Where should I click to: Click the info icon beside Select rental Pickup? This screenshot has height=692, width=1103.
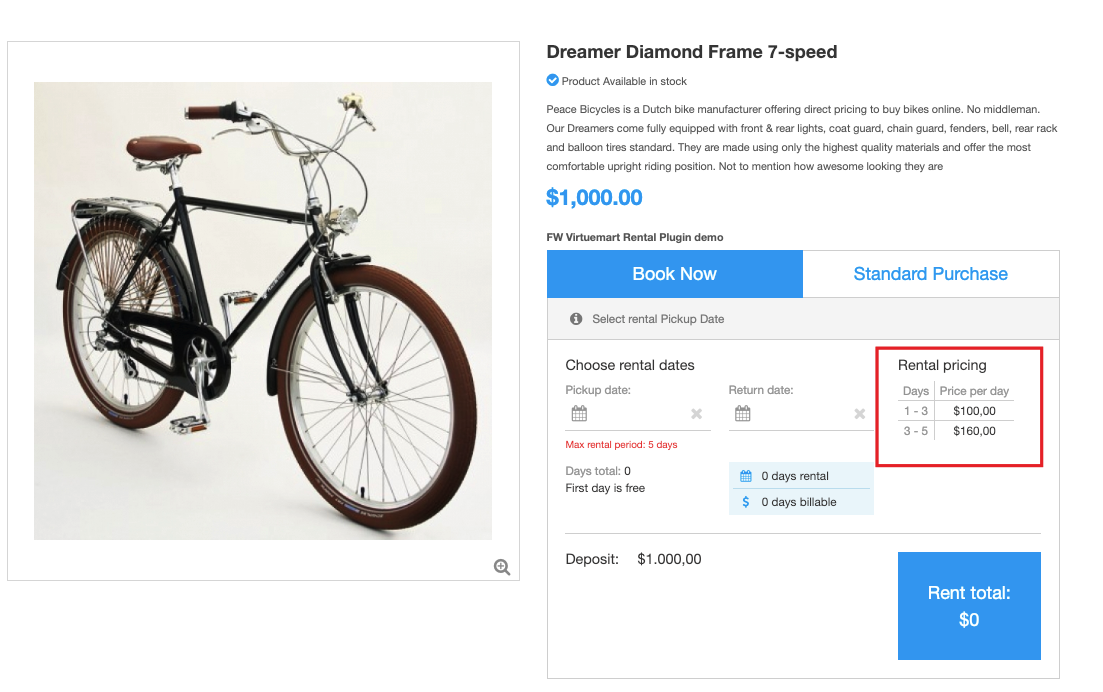point(576,319)
